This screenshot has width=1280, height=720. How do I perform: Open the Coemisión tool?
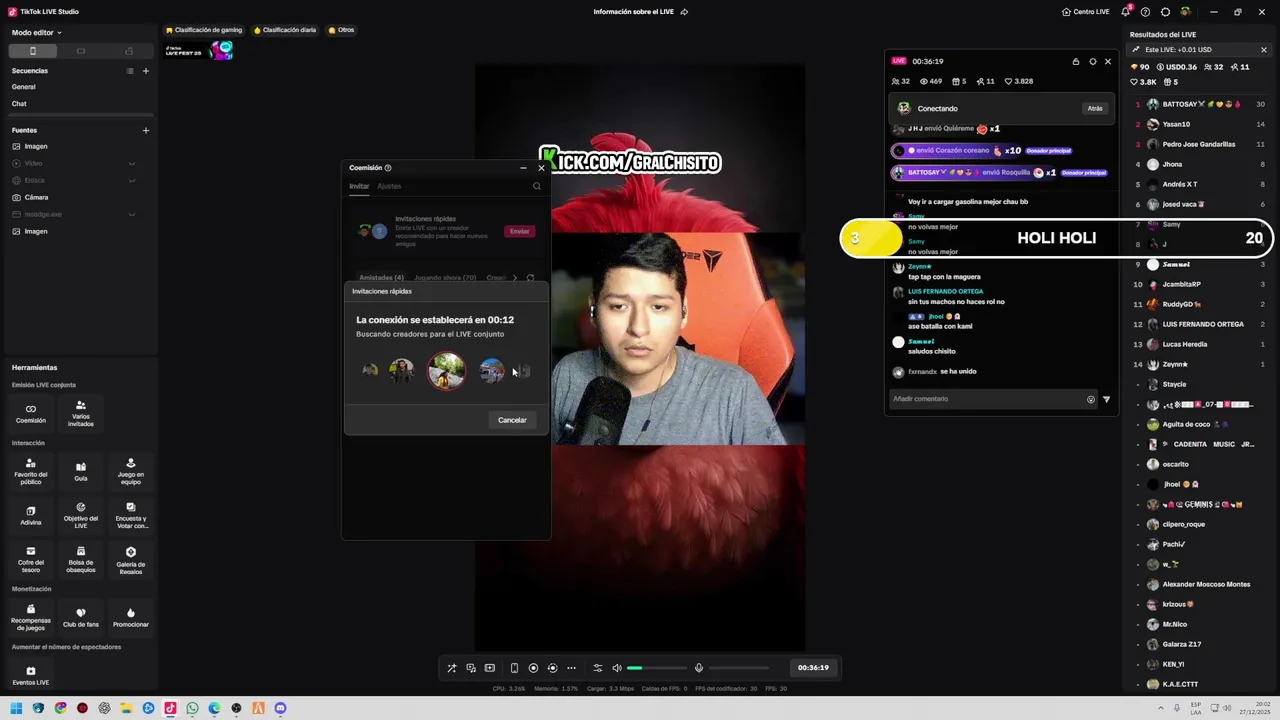point(30,413)
